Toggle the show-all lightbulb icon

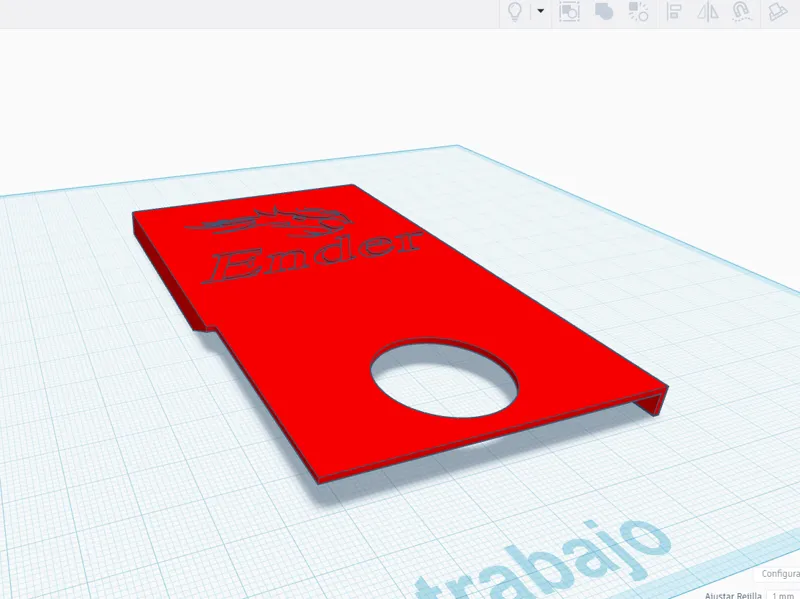[x=515, y=11]
